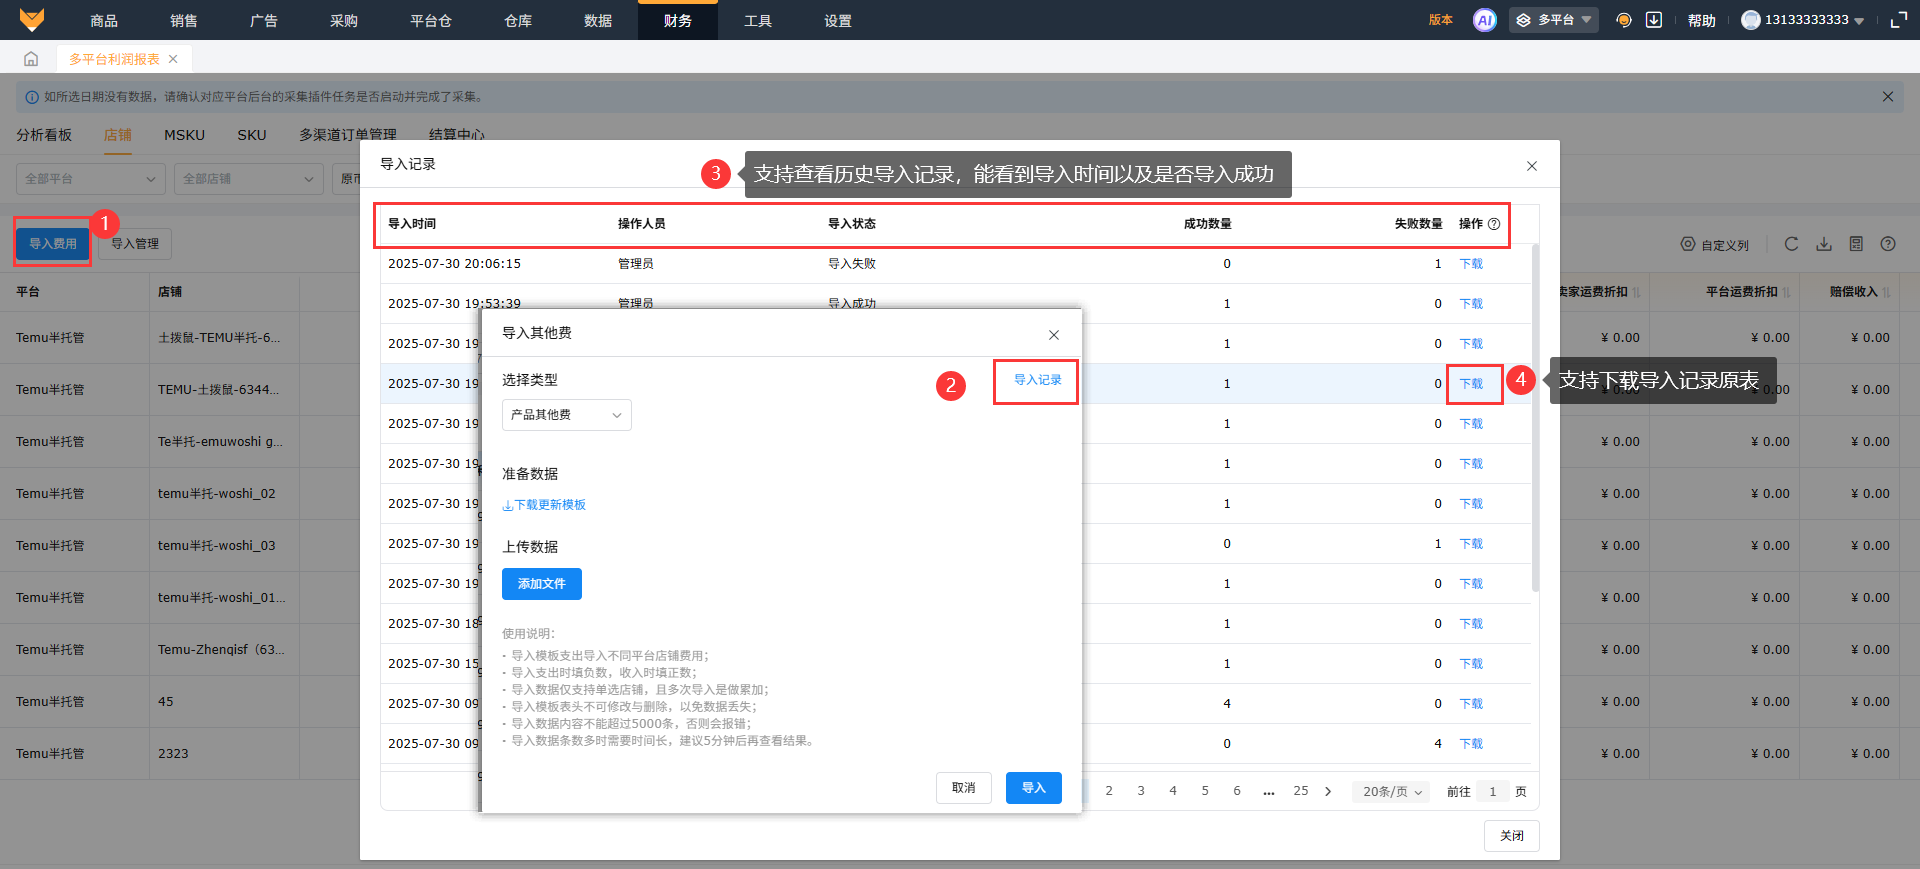Go to page 6 of import records
The height and width of the screenshot is (869, 1920).
tap(1237, 791)
